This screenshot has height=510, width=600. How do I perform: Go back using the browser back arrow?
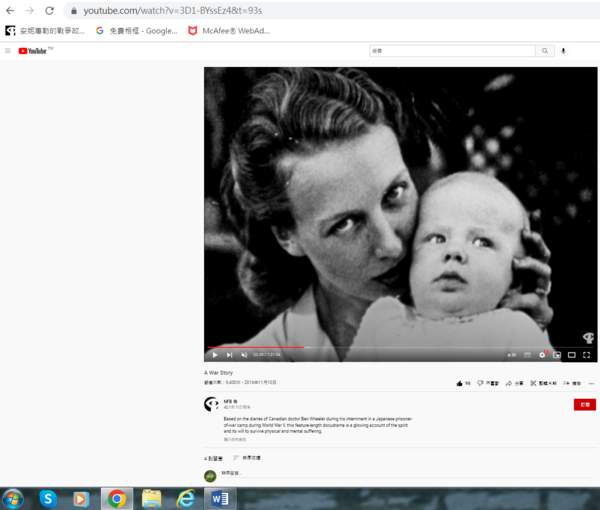(x=10, y=10)
